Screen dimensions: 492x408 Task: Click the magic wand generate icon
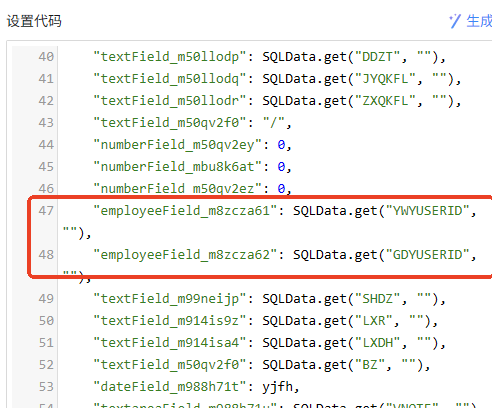(455, 21)
